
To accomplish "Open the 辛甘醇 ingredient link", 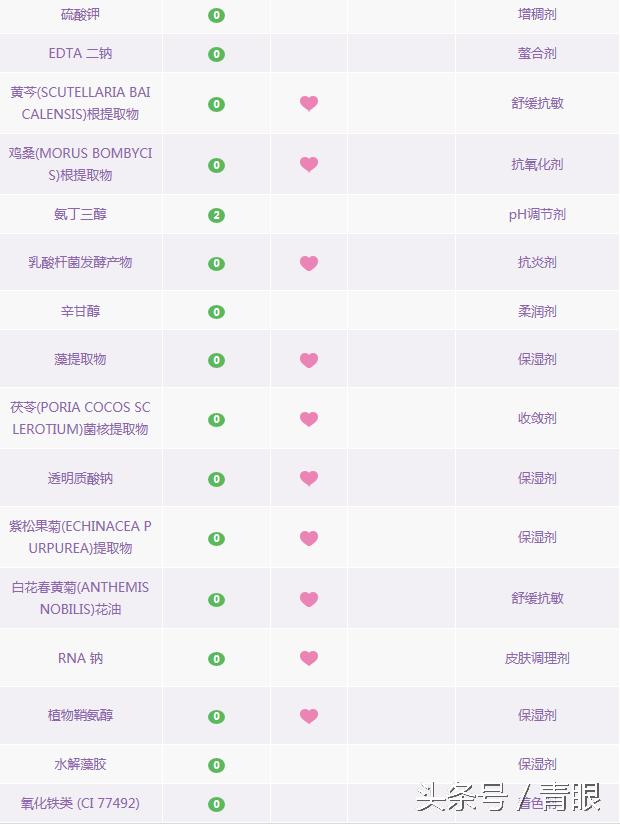I will coord(80,311).
